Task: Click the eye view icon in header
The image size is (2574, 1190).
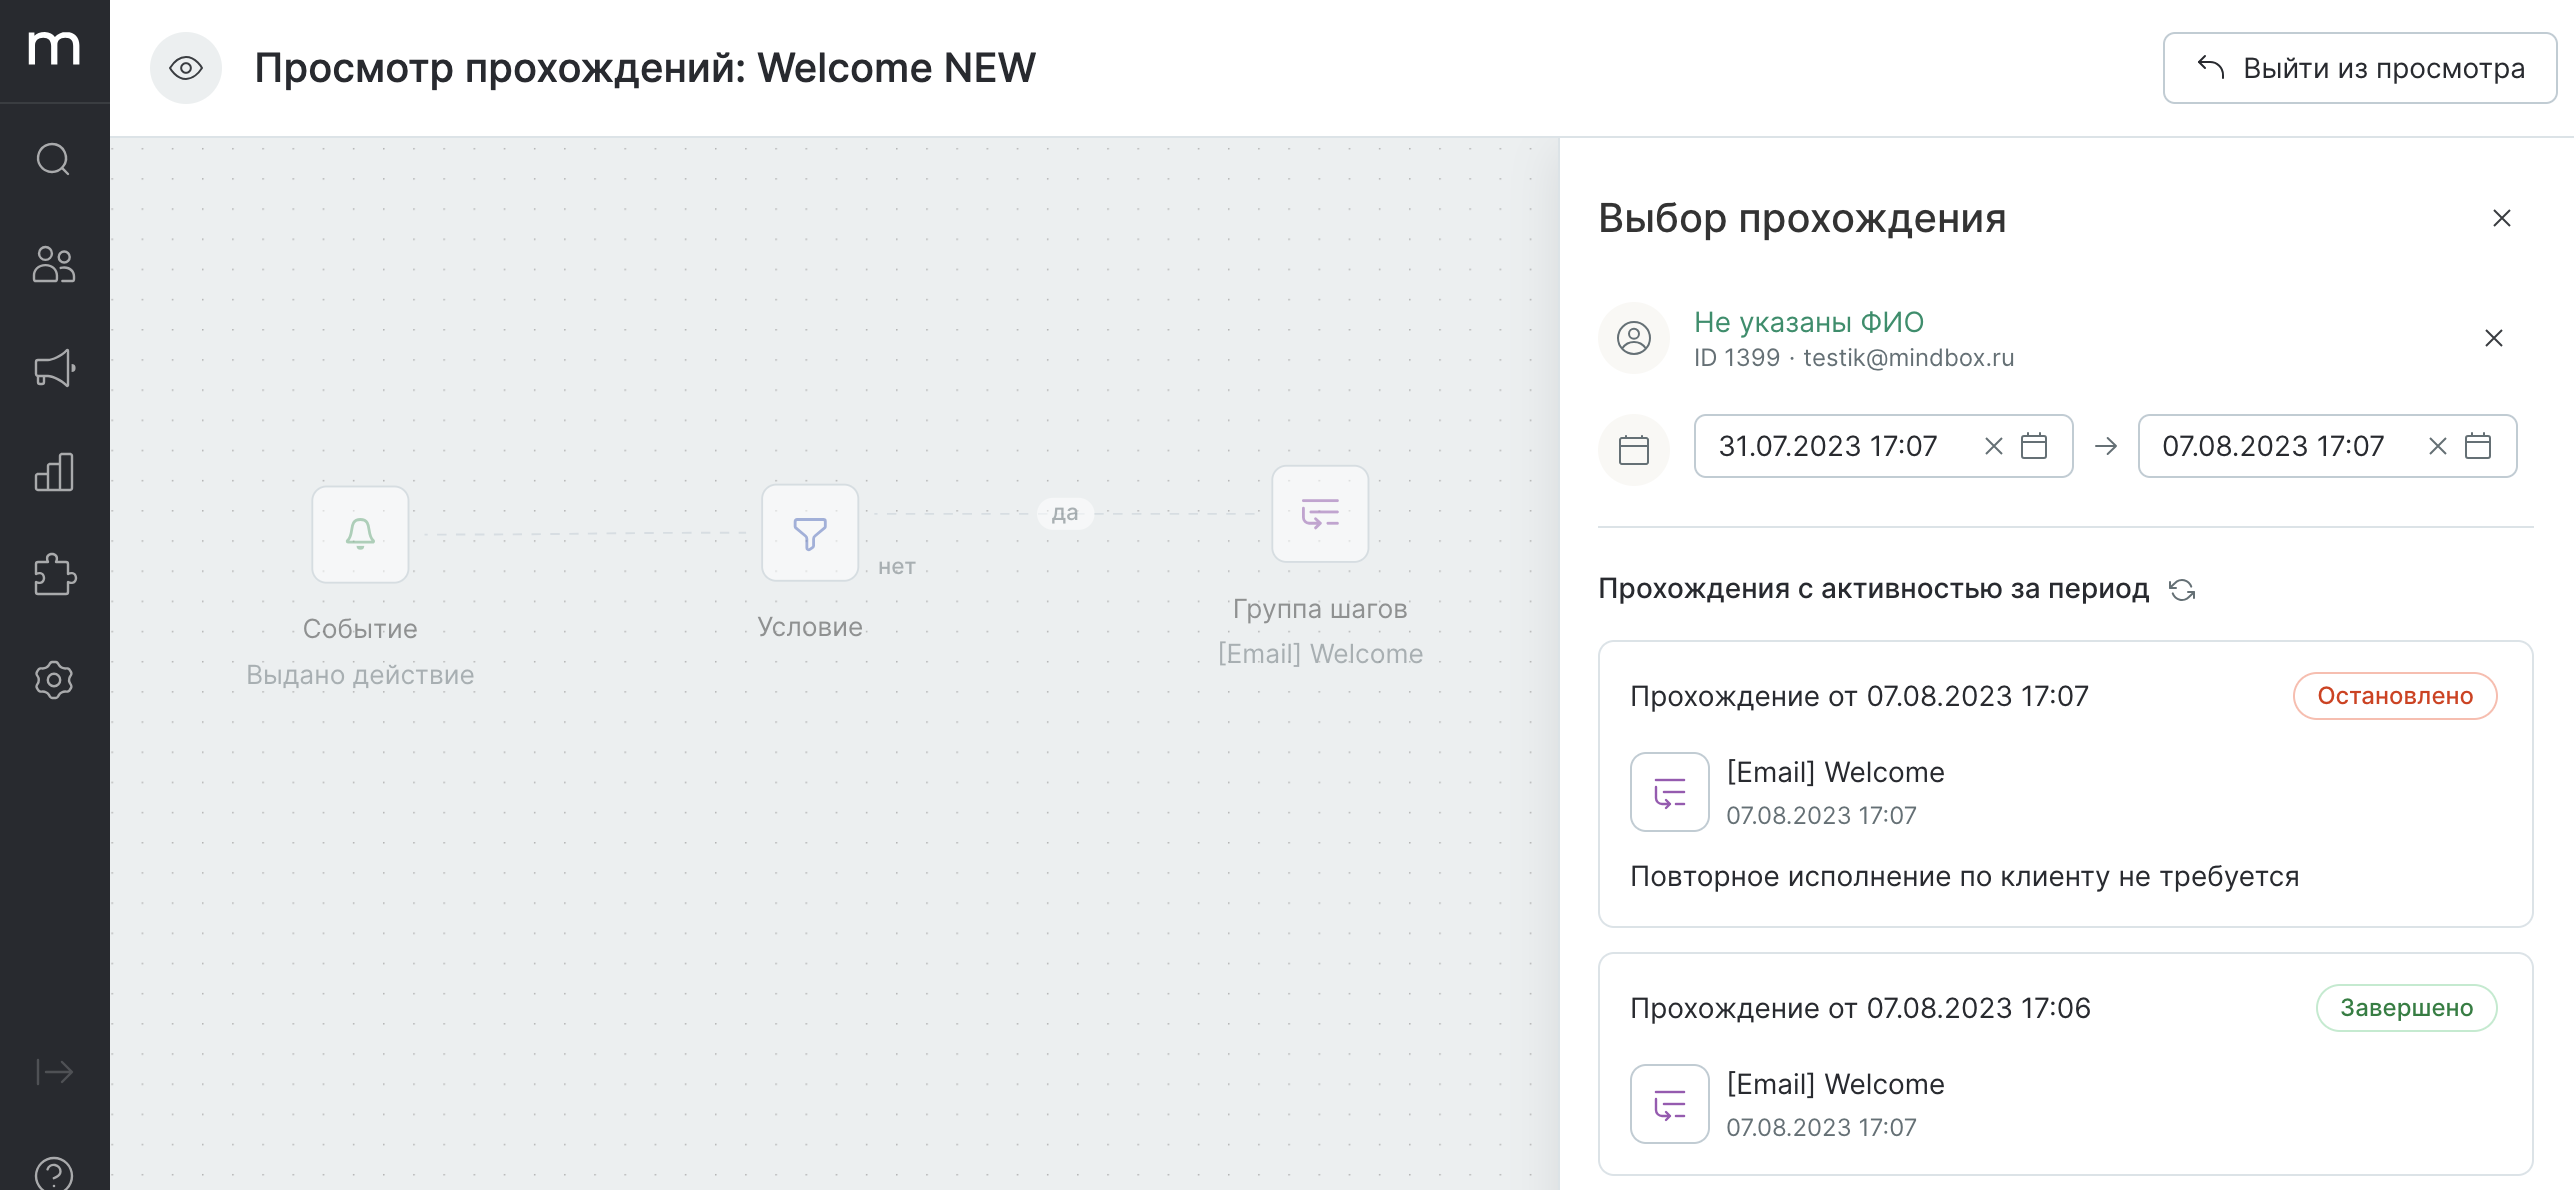Action: click(x=186, y=68)
